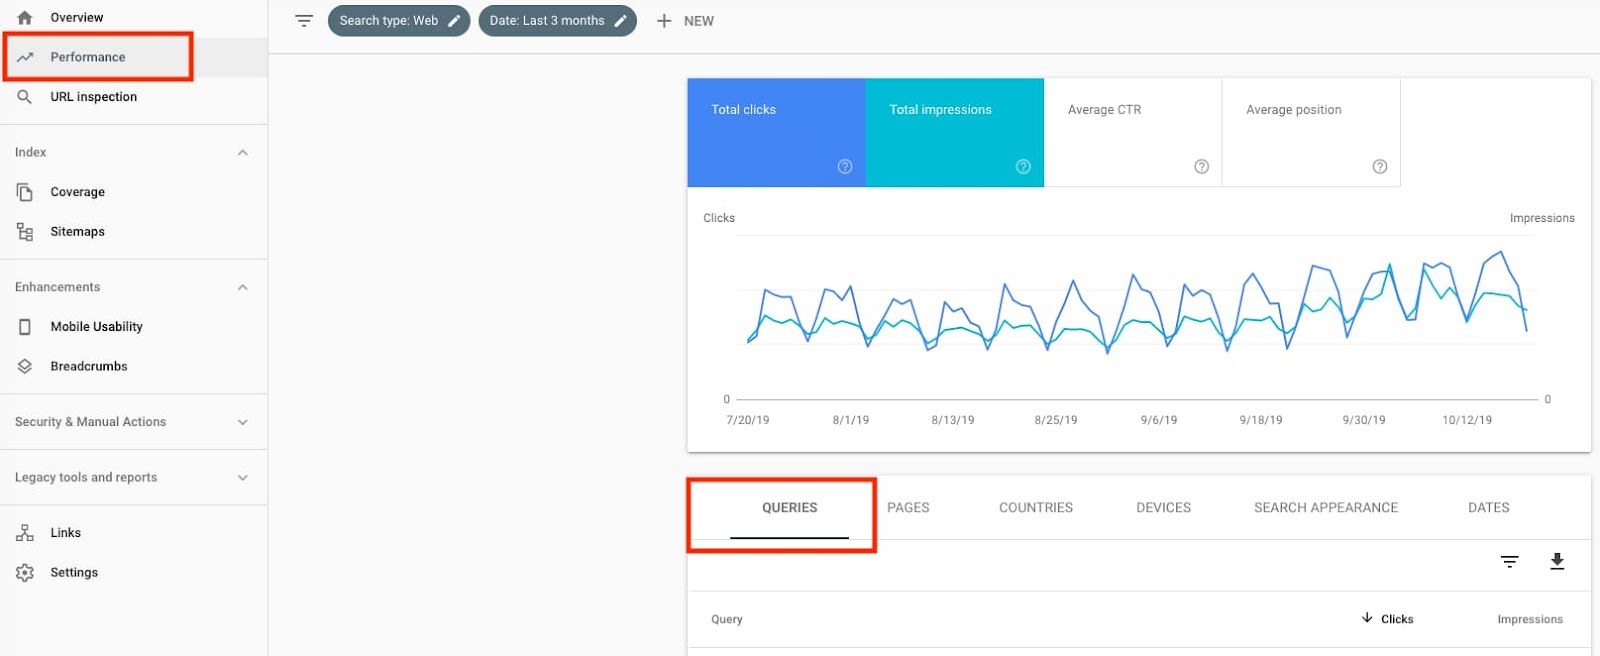Click the Settings gear icon

click(25, 573)
